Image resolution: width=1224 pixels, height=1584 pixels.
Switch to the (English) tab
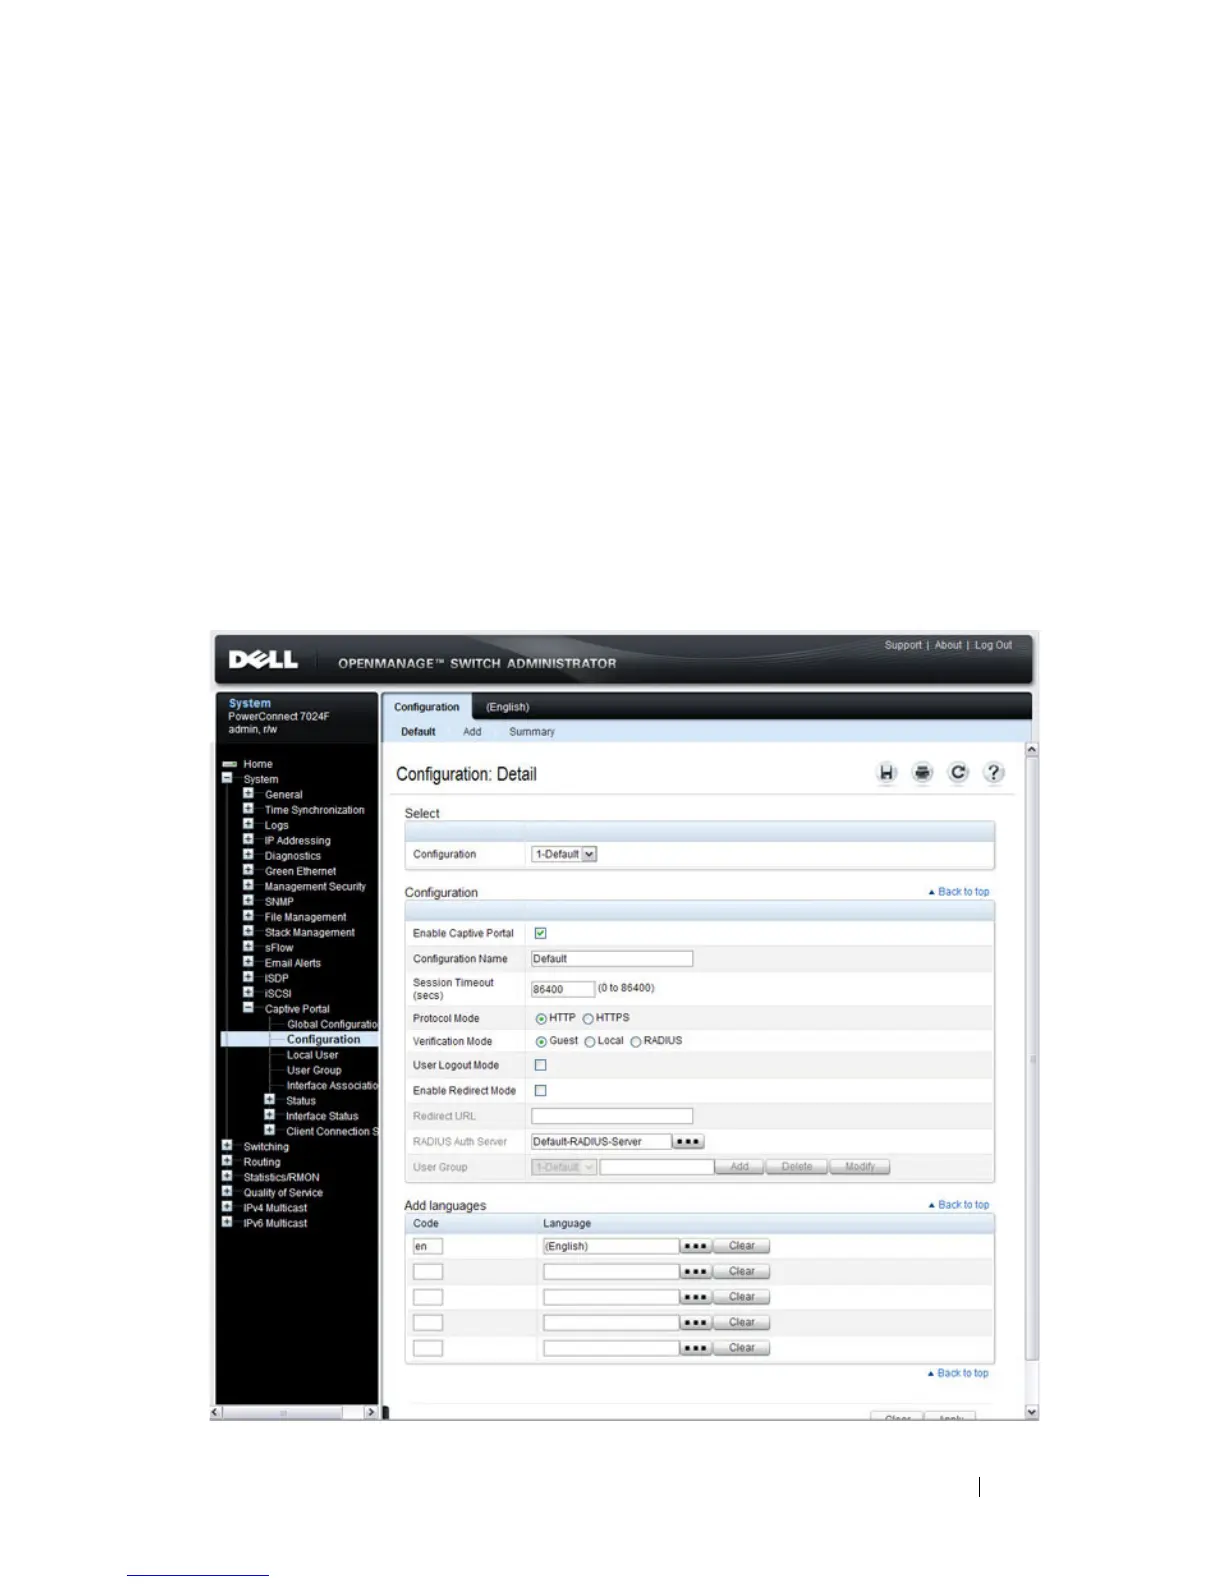tap(508, 707)
